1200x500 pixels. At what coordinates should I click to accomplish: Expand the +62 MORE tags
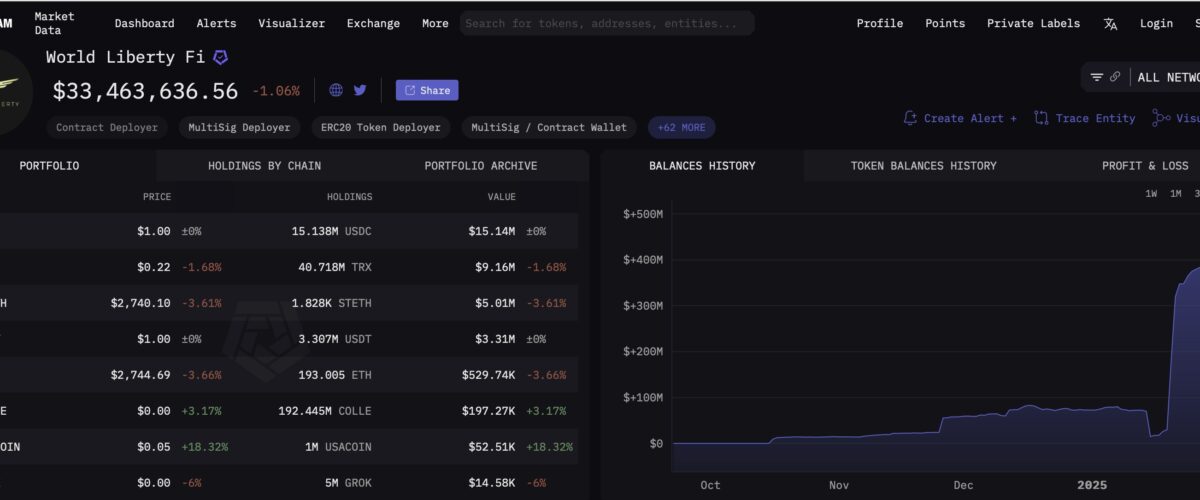pos(681,127)
